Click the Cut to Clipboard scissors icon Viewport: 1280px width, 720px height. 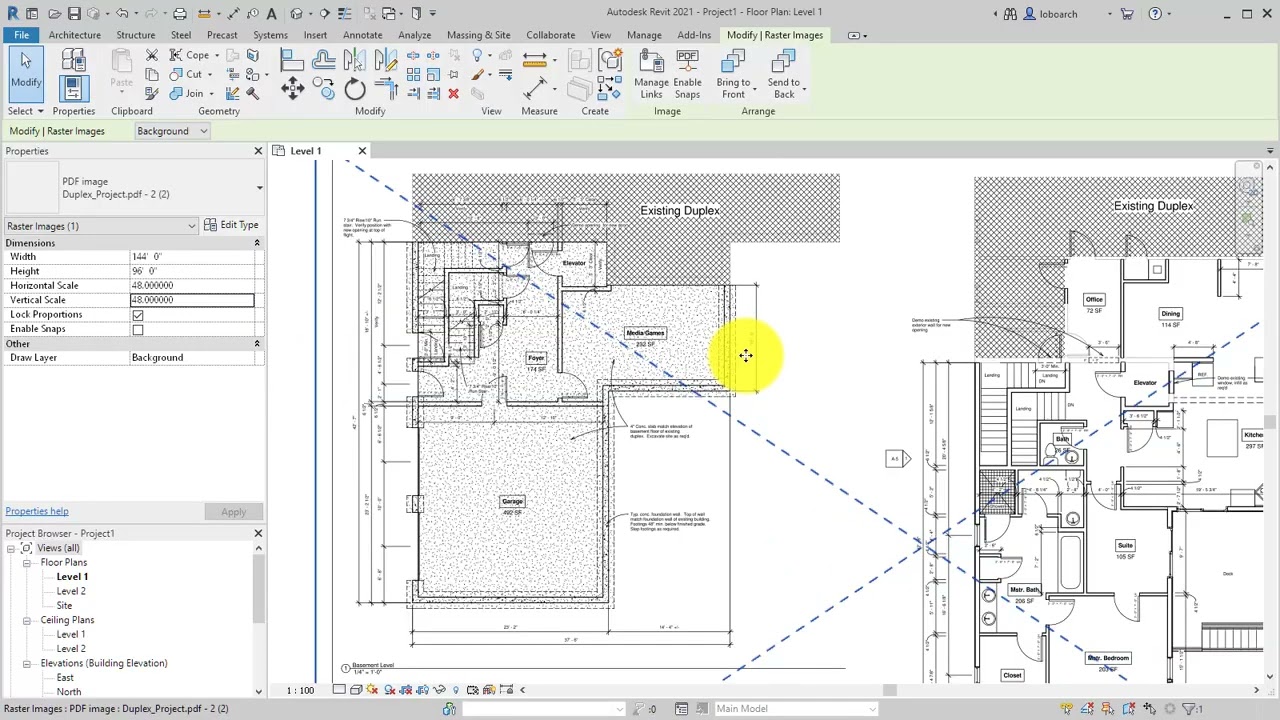152,56
